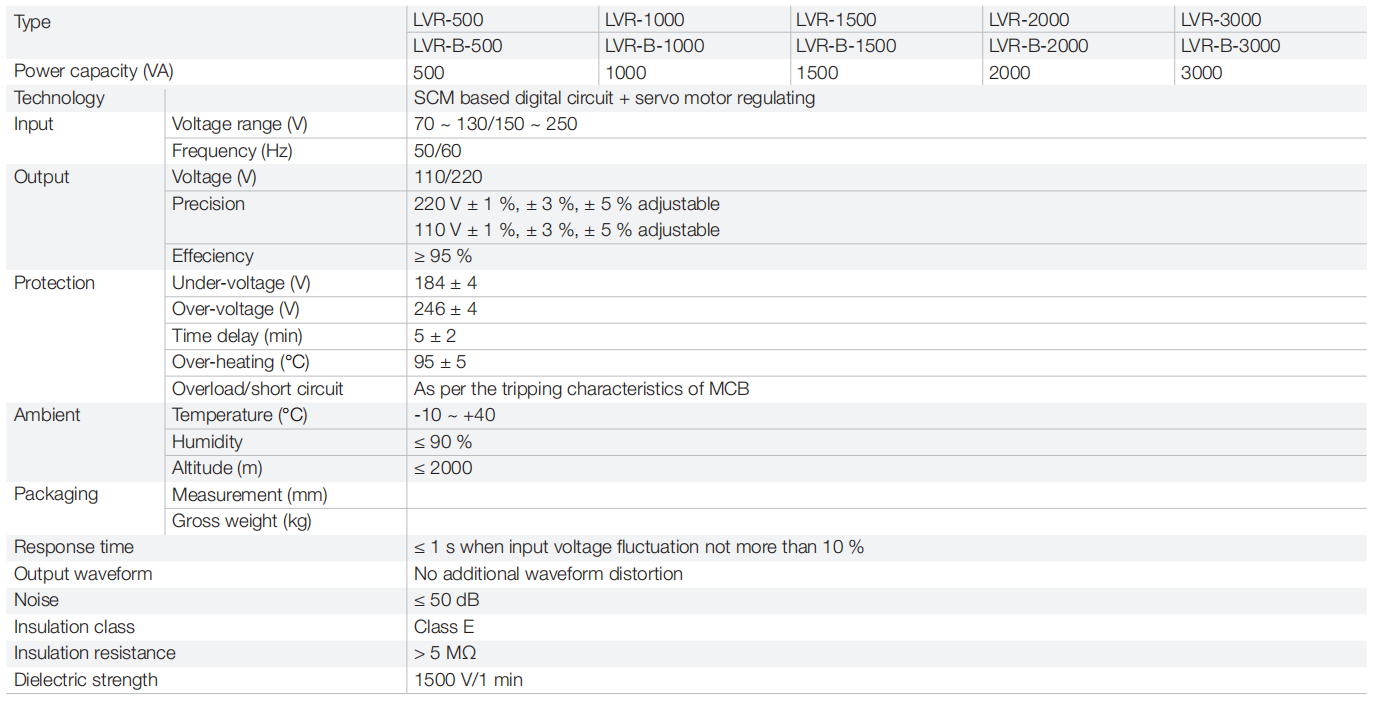Select the Effeciency row label

[213, 256]
